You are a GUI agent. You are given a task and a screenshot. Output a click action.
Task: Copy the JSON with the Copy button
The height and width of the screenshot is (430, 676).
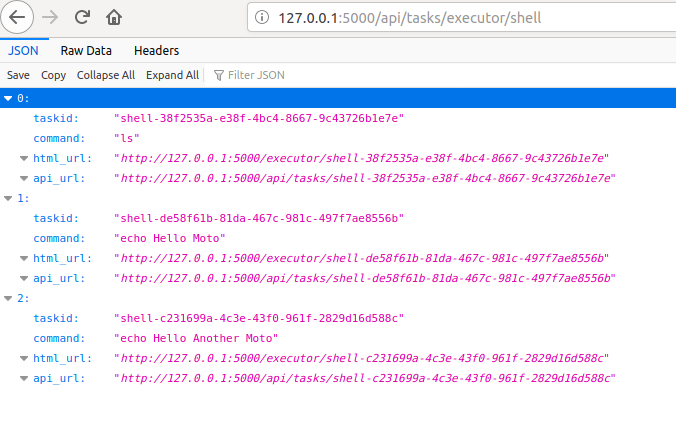[53, 75]
